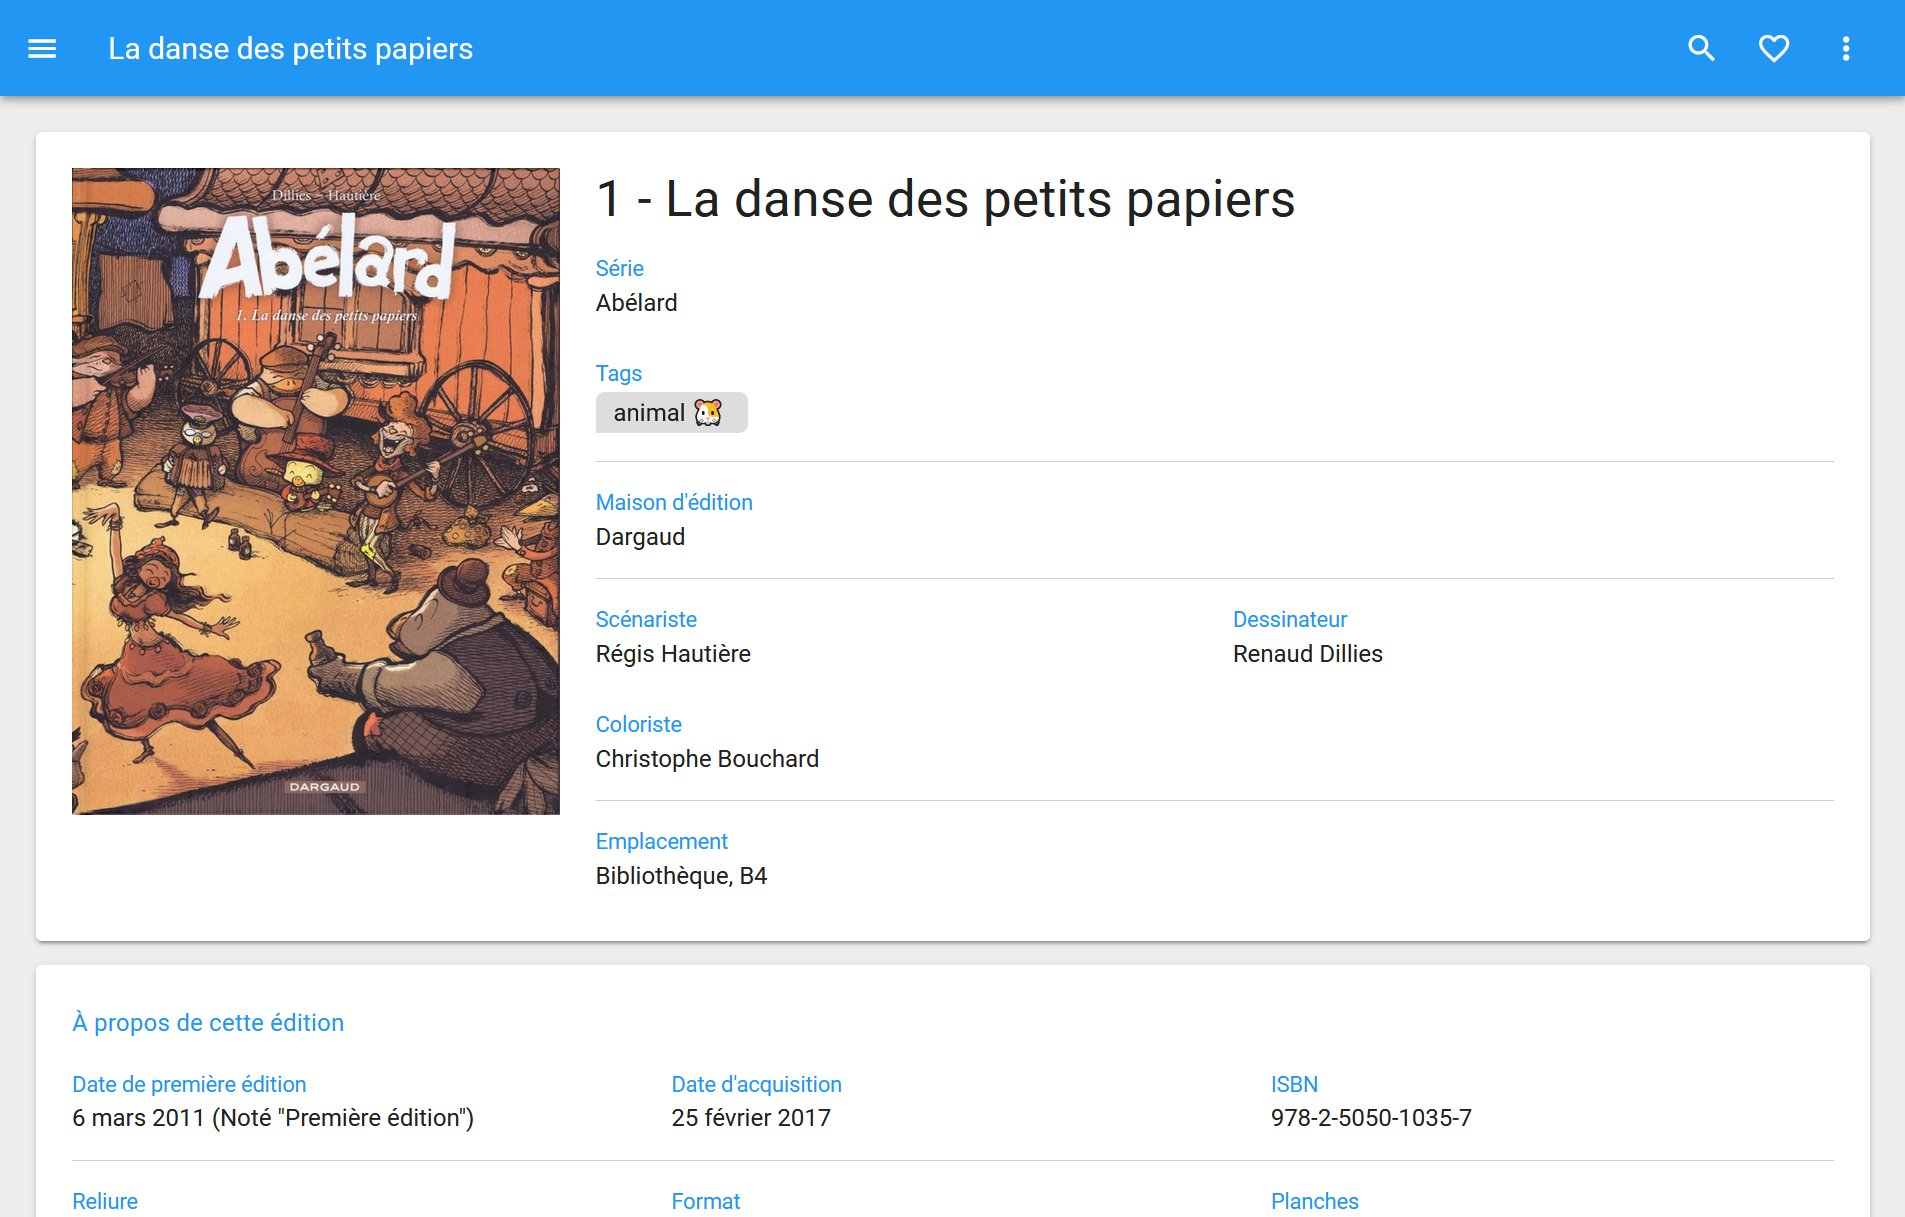The height and width of the screenshot is (1217, 1905).
Task: Open the Abélard series link
Action: click(x=636, y=303)
